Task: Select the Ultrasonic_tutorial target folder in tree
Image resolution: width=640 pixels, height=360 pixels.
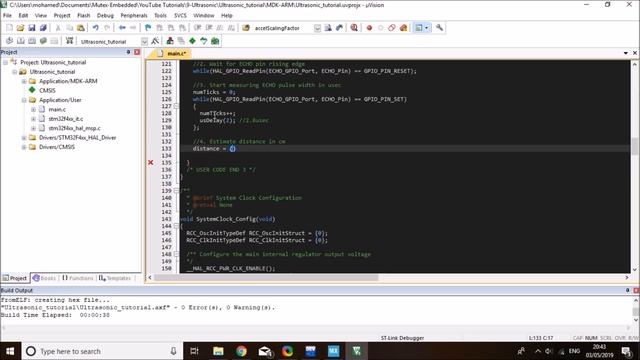Action: (x=52, y=72)
